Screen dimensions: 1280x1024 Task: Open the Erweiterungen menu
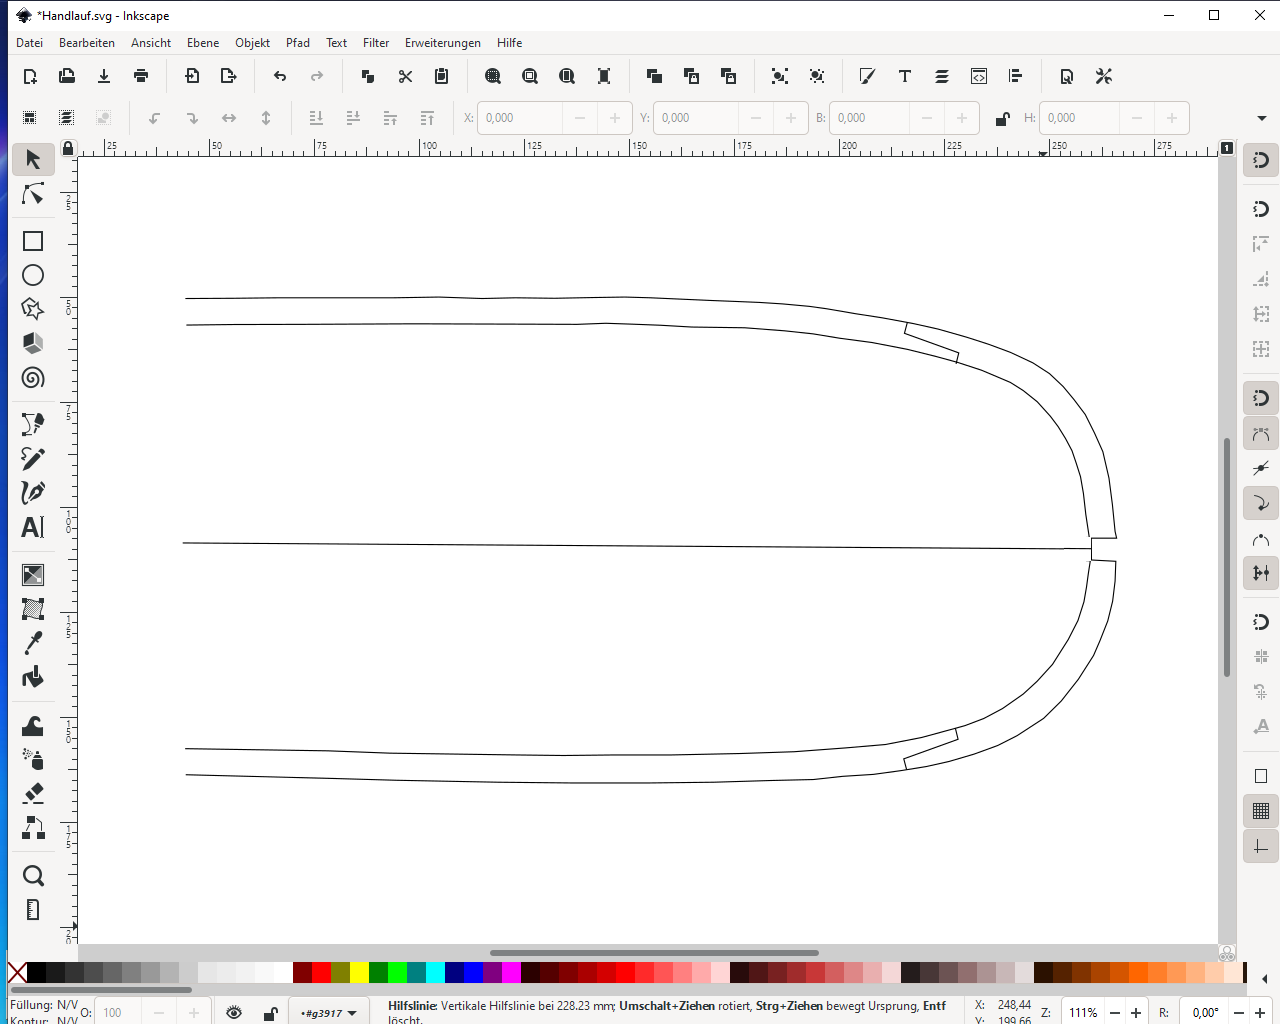pos(442,43)
